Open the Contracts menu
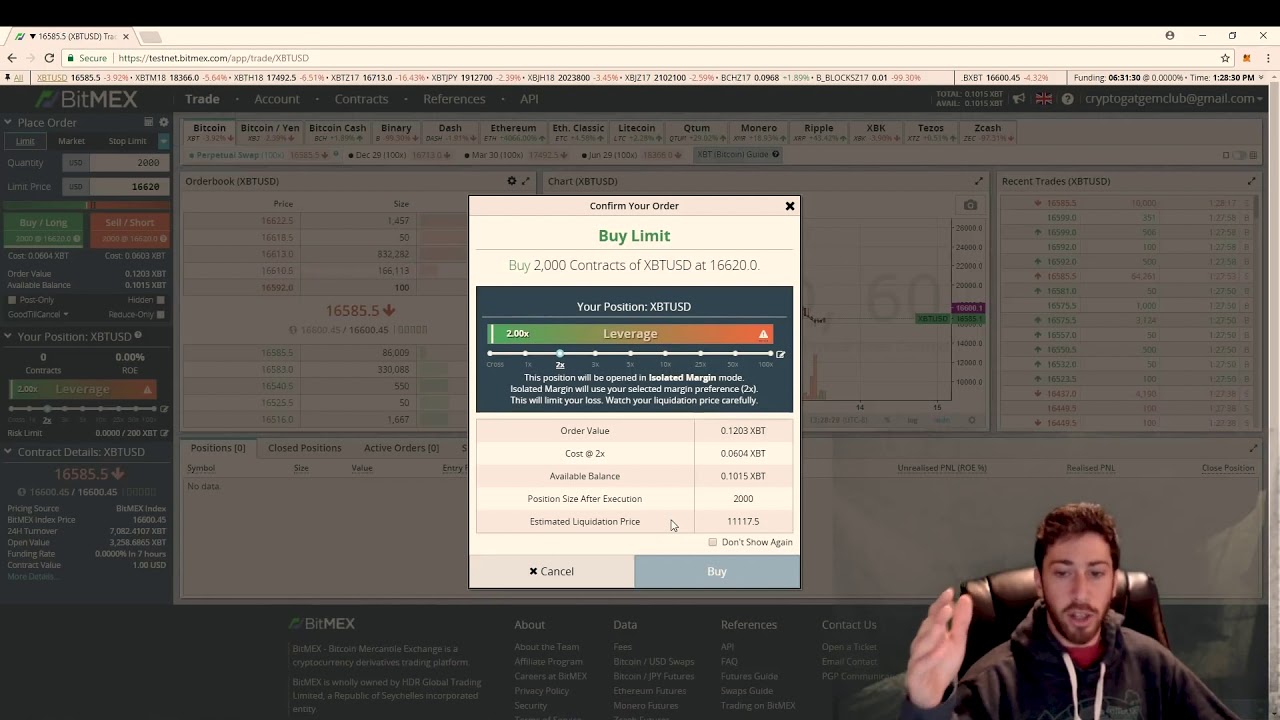The image size is (1280, 720). [x=361, y=99]
